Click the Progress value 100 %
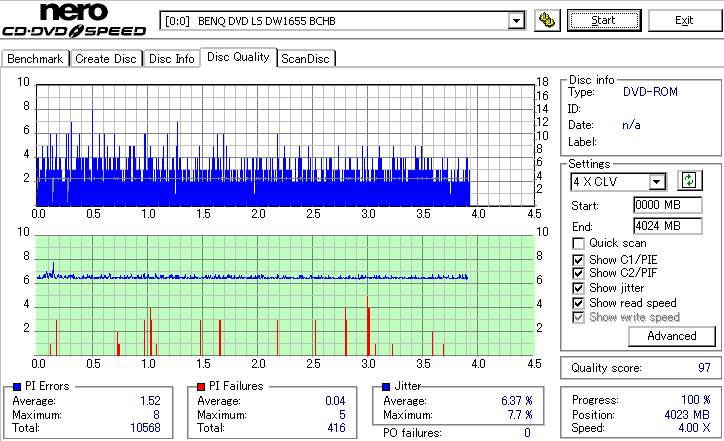724x441 pixels. tap(696, 400)
